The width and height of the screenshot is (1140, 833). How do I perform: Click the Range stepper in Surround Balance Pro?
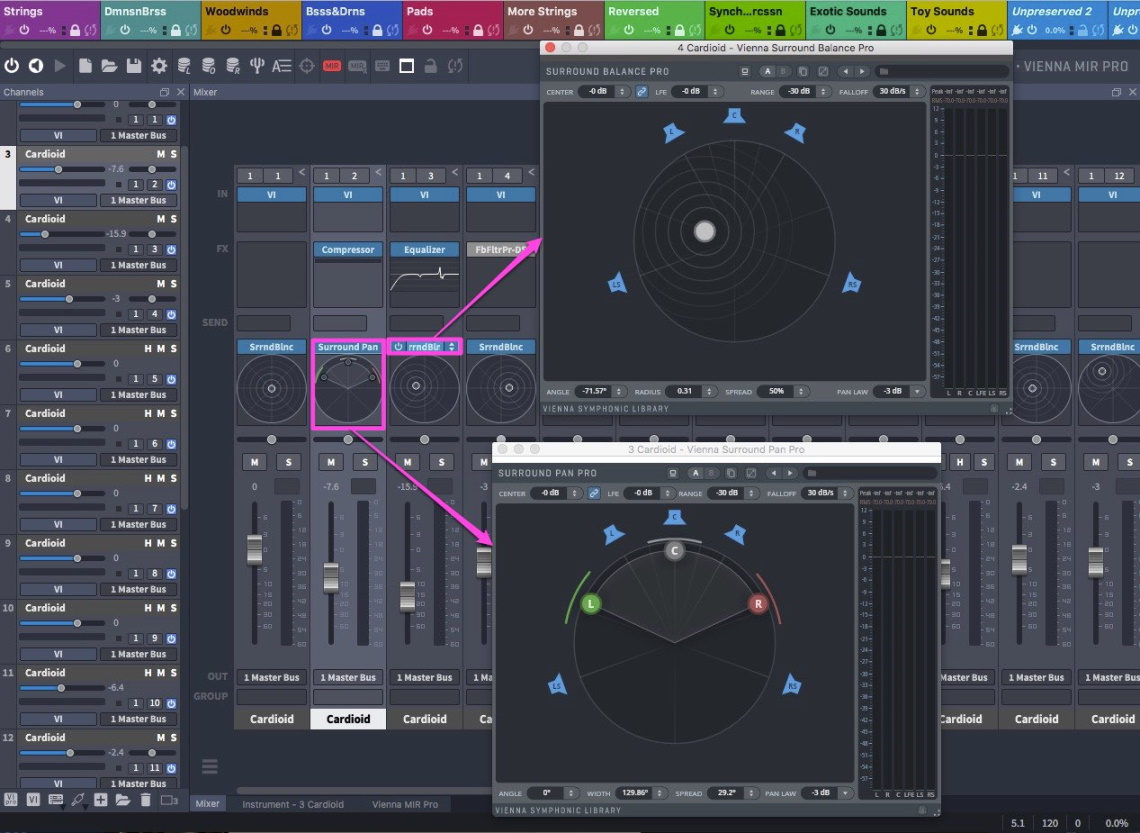pos(823,92)
